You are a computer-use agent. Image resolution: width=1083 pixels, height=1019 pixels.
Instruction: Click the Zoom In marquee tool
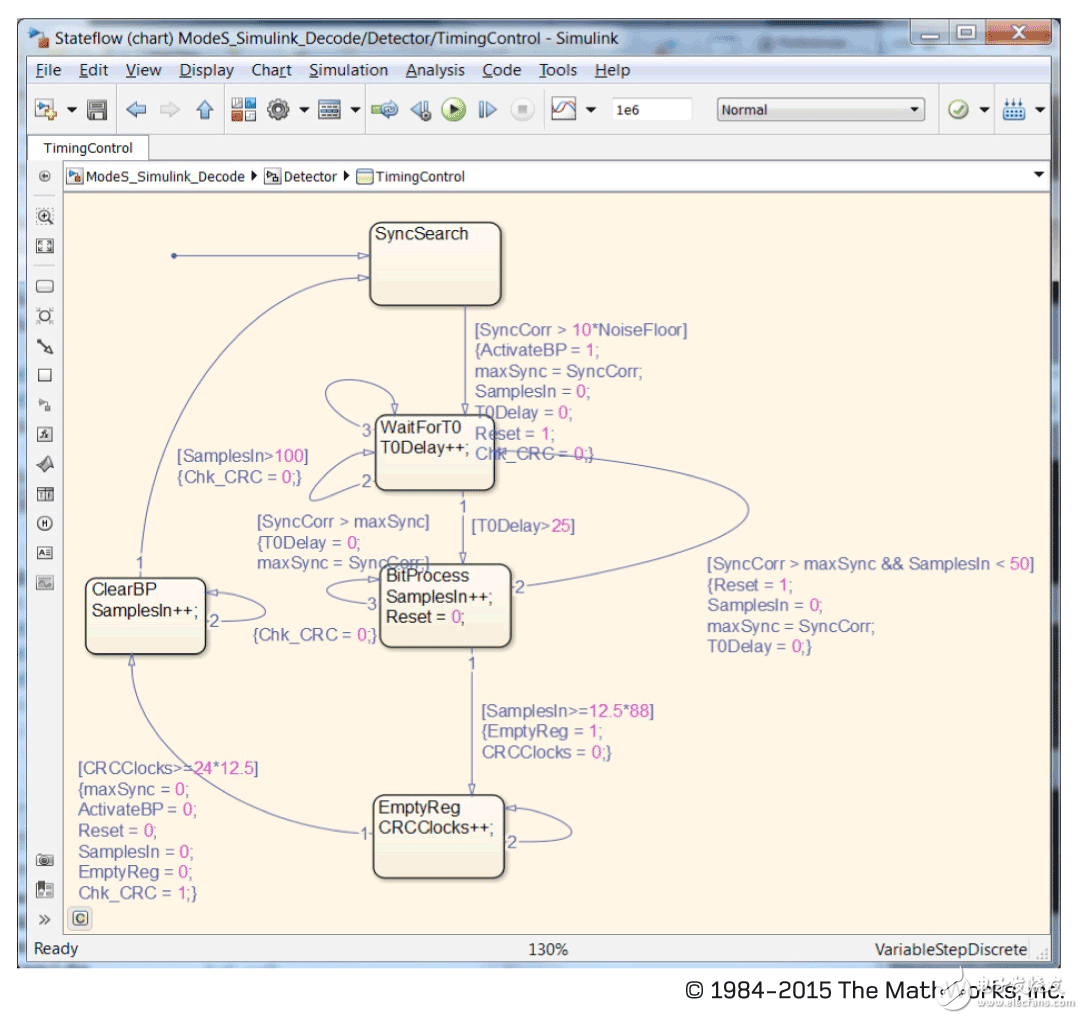click(x=44, y=217)
